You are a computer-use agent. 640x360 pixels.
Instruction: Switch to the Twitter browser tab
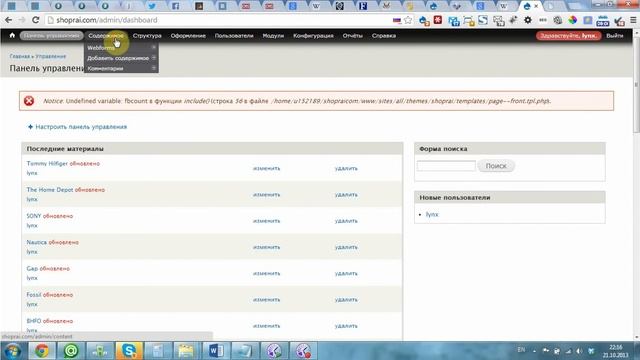click(x=152, y=6)
